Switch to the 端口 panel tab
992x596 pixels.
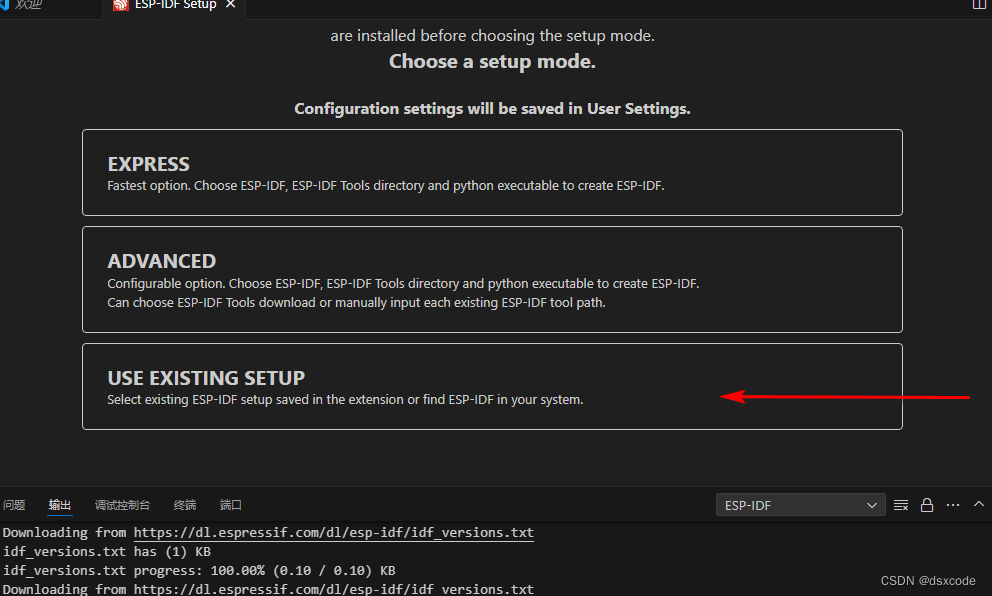[230, 505]
